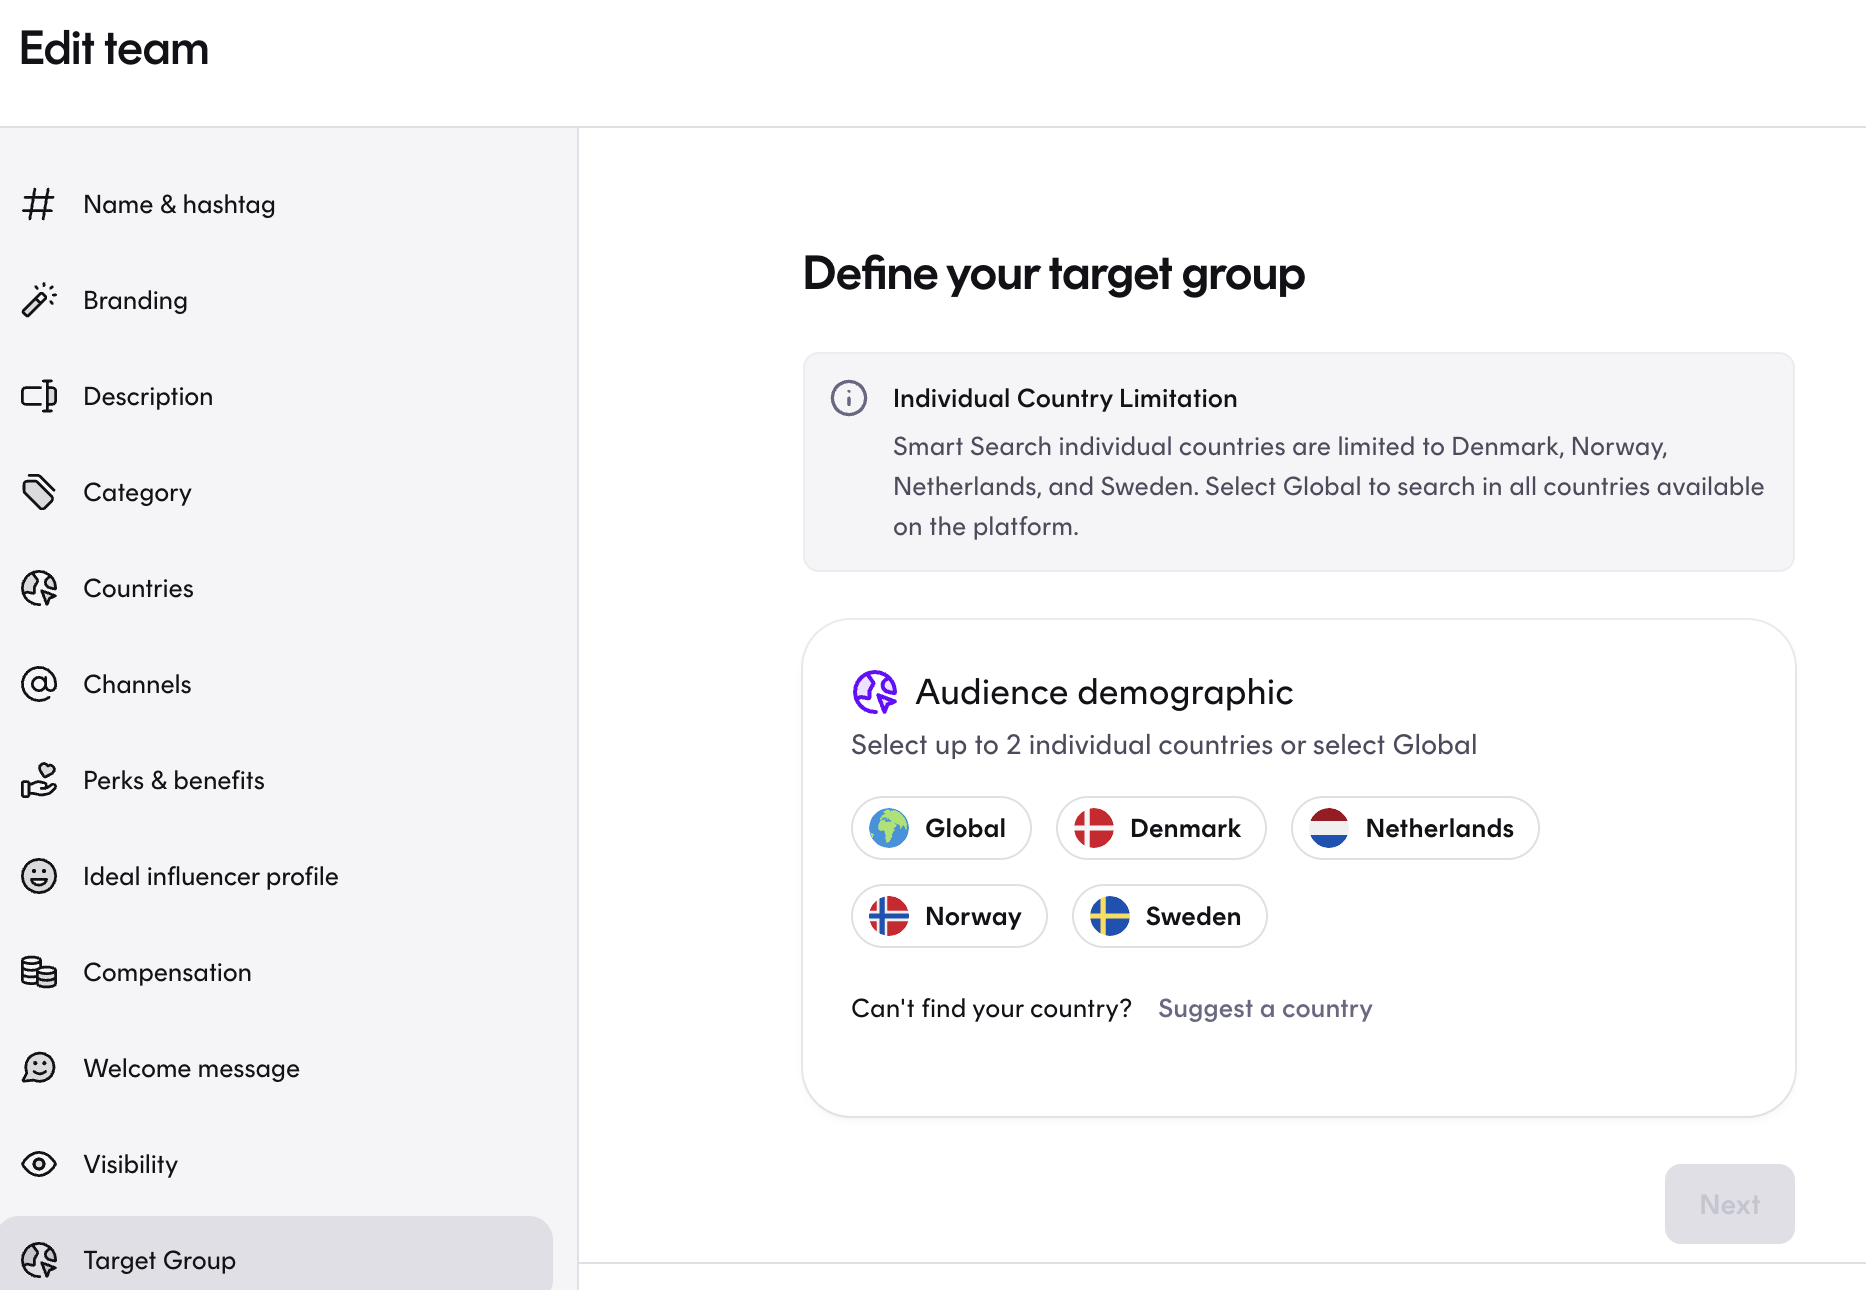This screenshot has height=1290, width=1866.
Task: Toggle the Netherlands country chip
Action: [1414, 828]
